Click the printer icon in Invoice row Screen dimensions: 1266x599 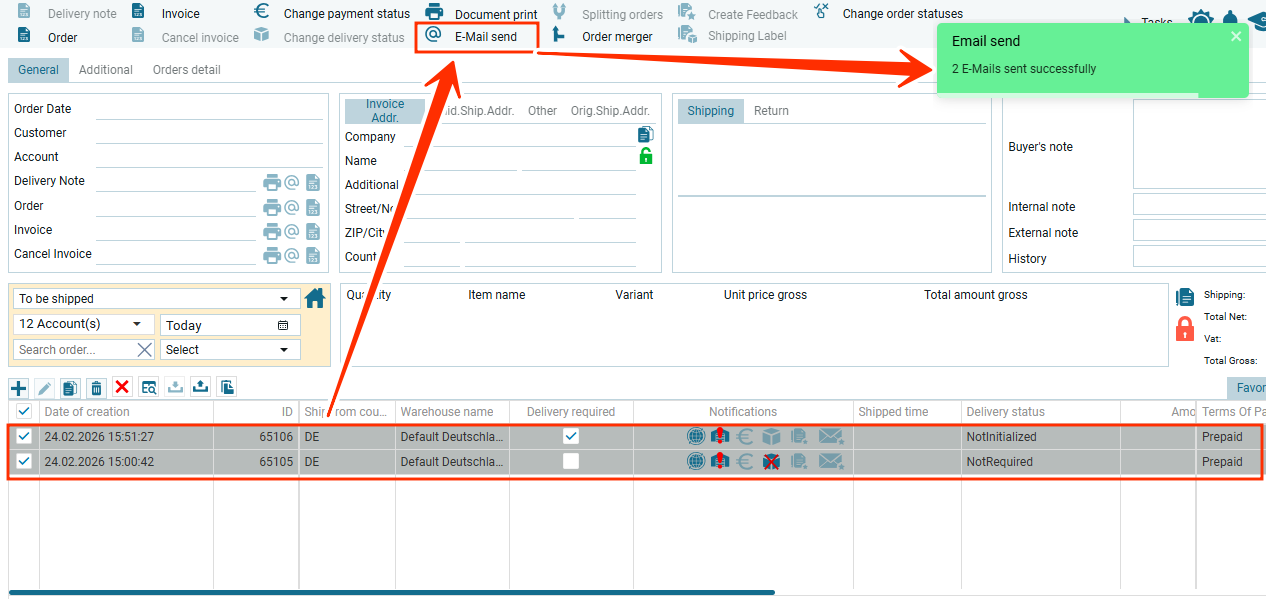click(271, 231)
